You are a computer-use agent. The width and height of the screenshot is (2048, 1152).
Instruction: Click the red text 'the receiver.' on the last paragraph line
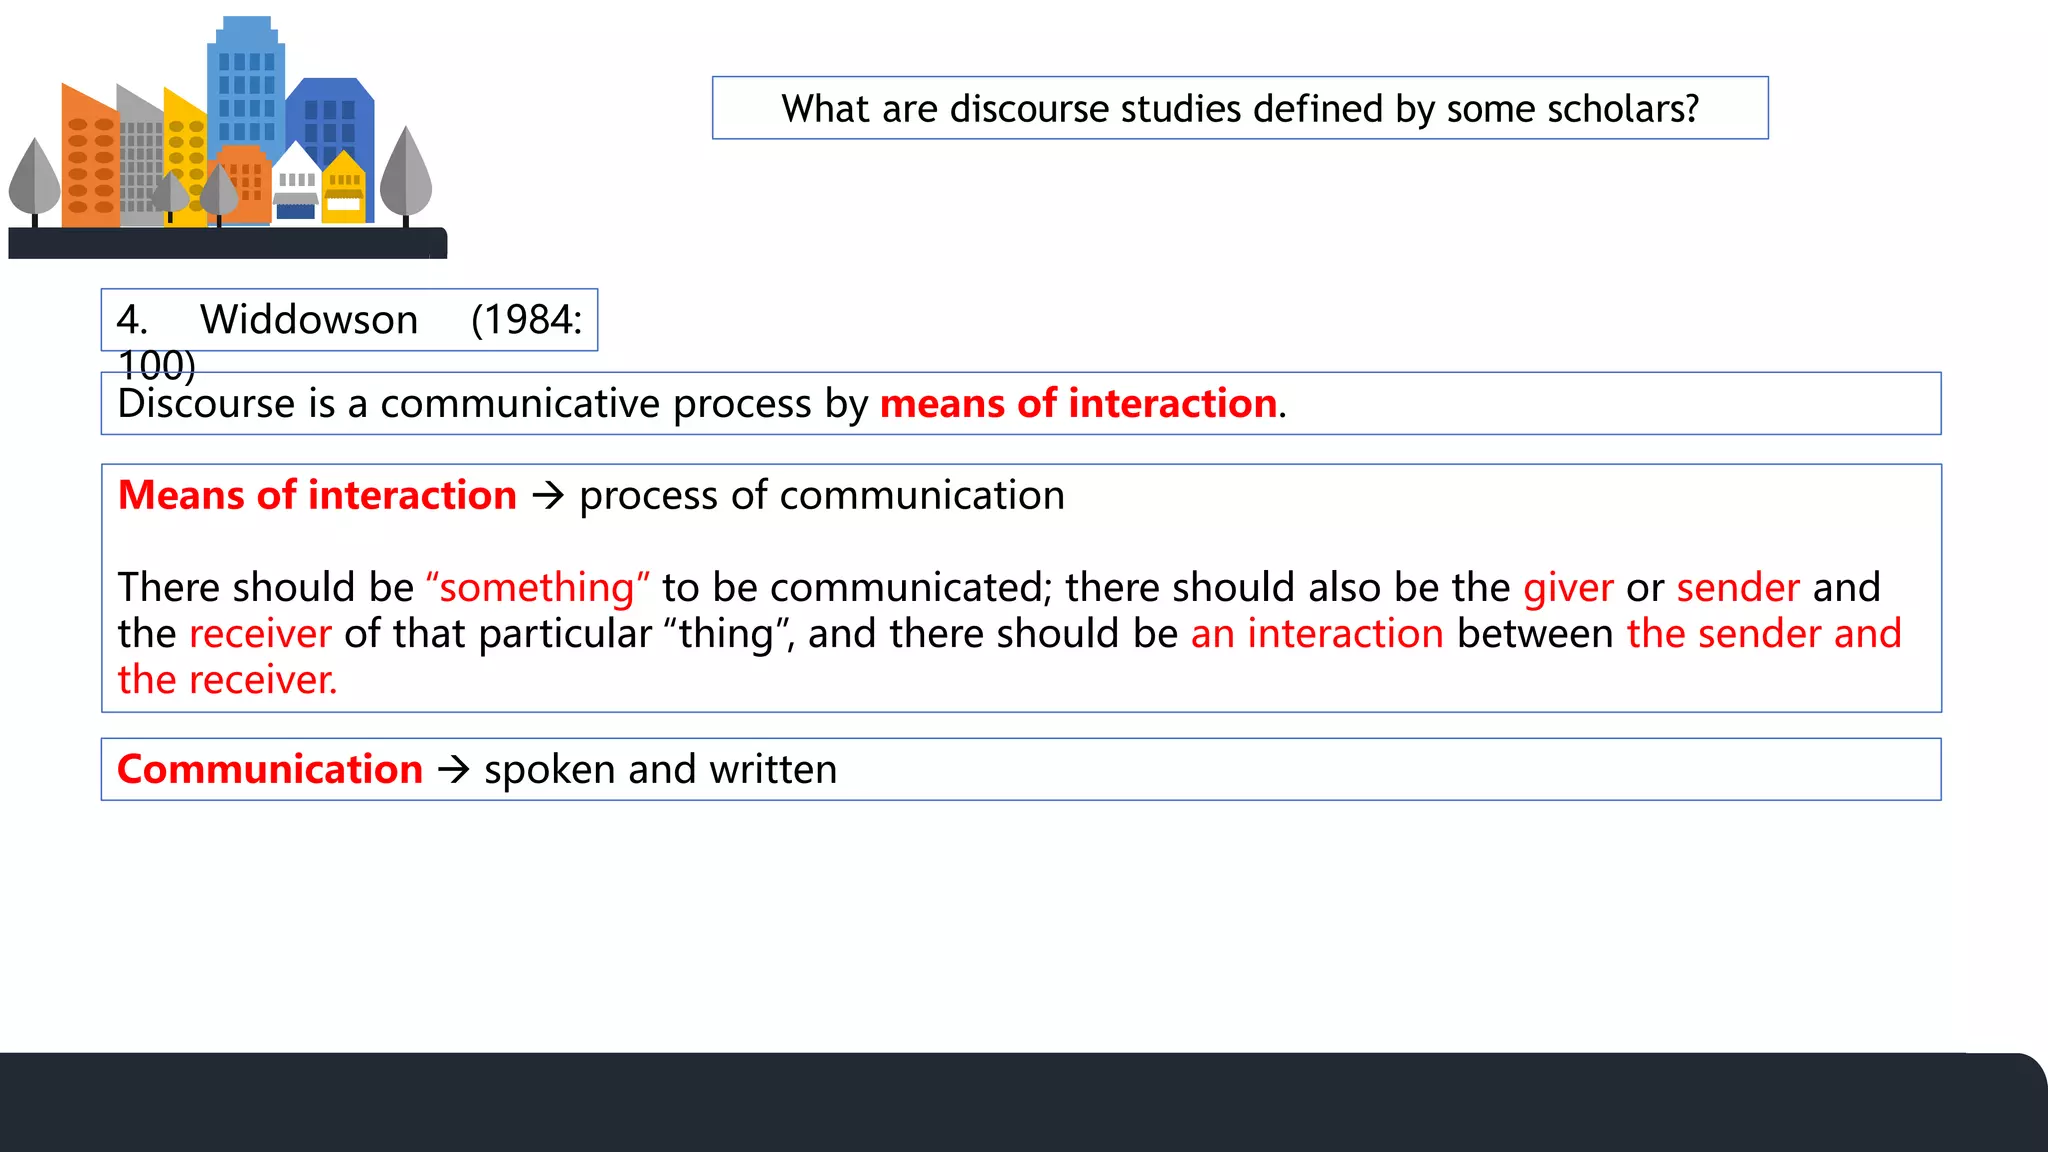click(227, 680)
